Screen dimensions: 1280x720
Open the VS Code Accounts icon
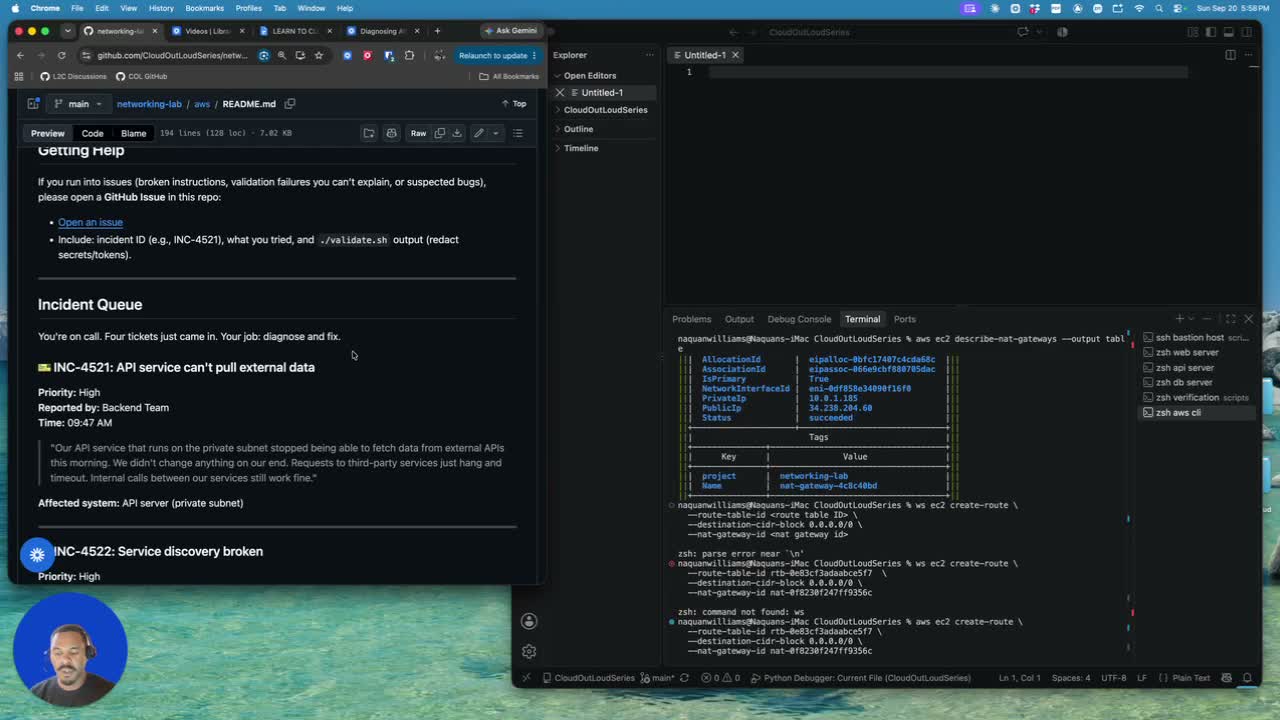point(529,621)
